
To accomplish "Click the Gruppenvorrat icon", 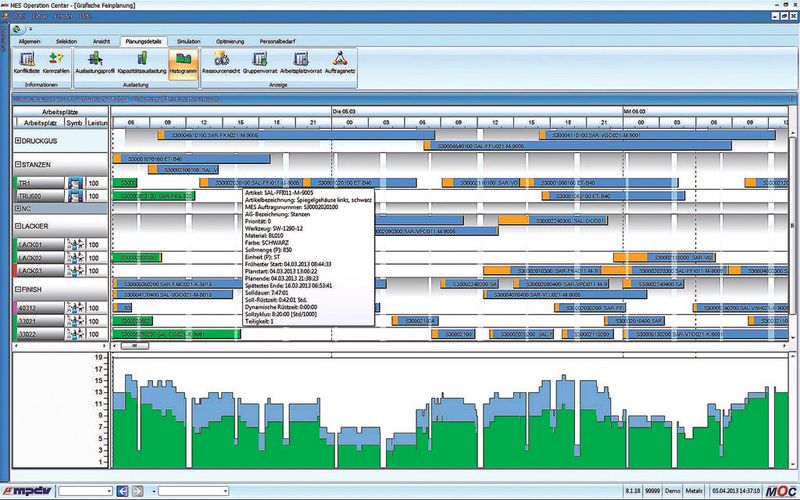I will pyautogui.click(x=260, y=63).
